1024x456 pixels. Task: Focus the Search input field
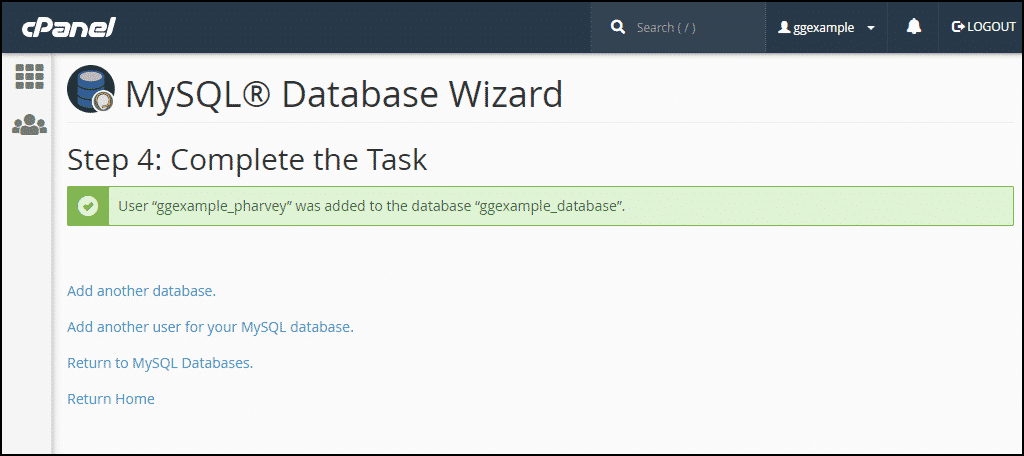pyautogui.click(x=690, y=27)
